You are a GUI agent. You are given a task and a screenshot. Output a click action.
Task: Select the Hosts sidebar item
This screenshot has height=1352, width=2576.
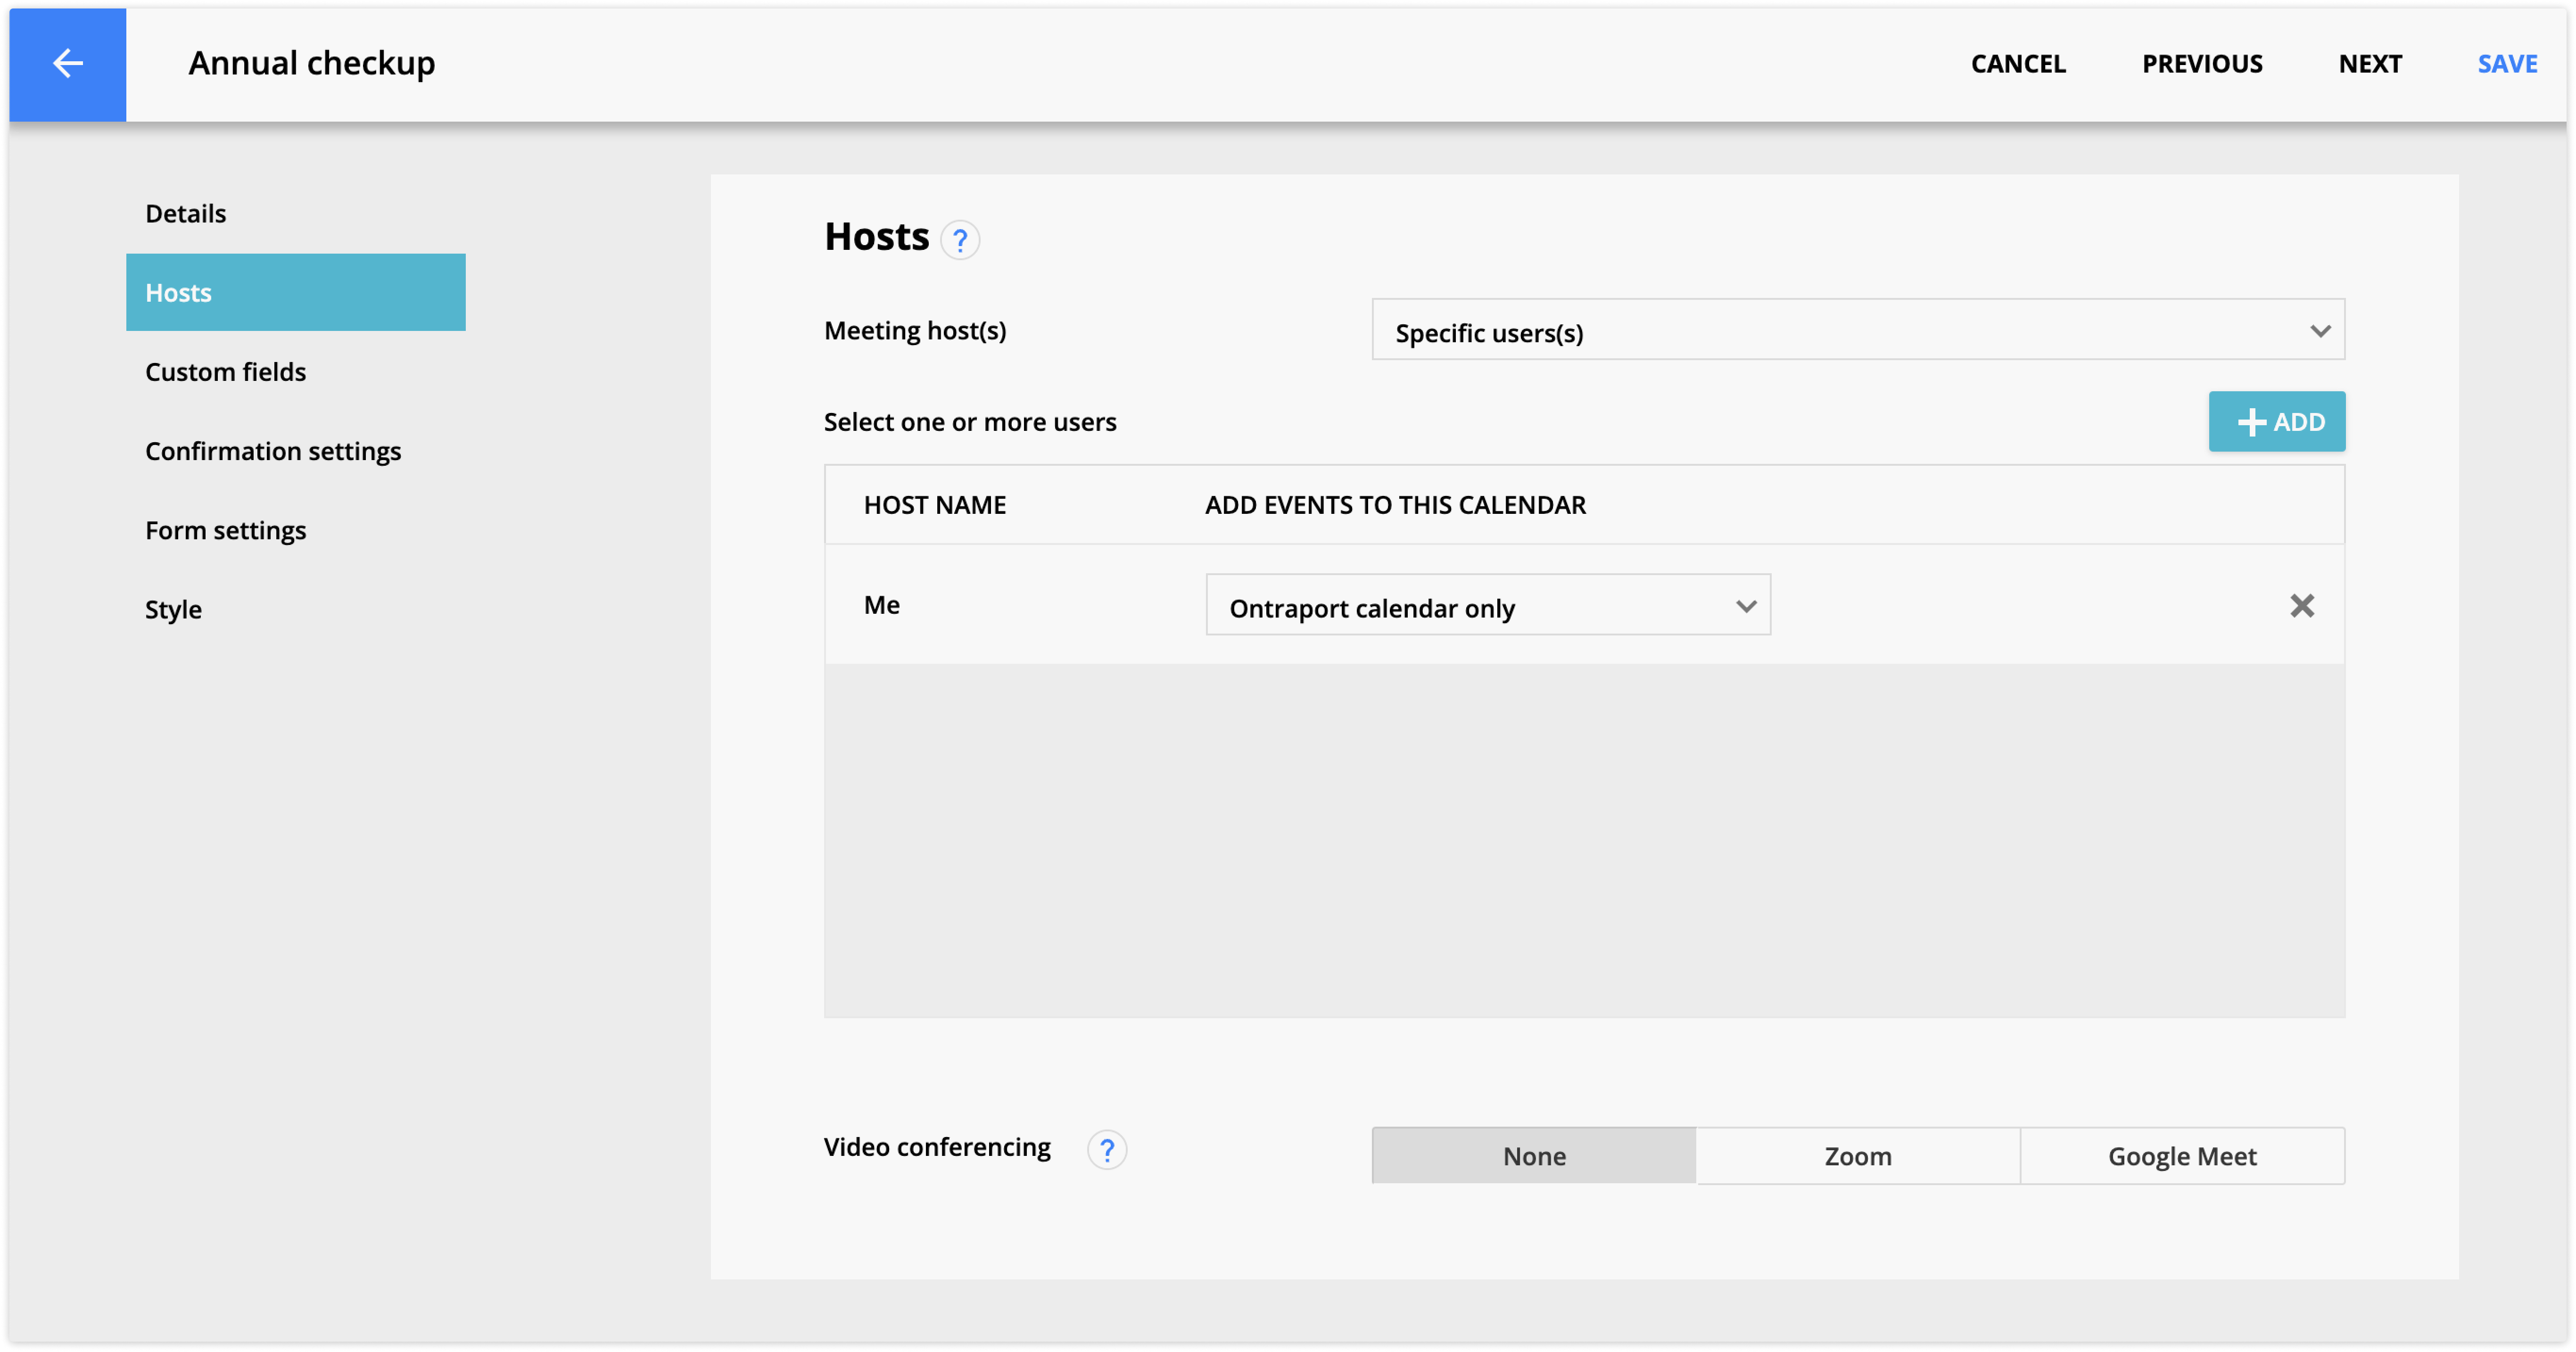pyautogui.click(x=295, y=292)
